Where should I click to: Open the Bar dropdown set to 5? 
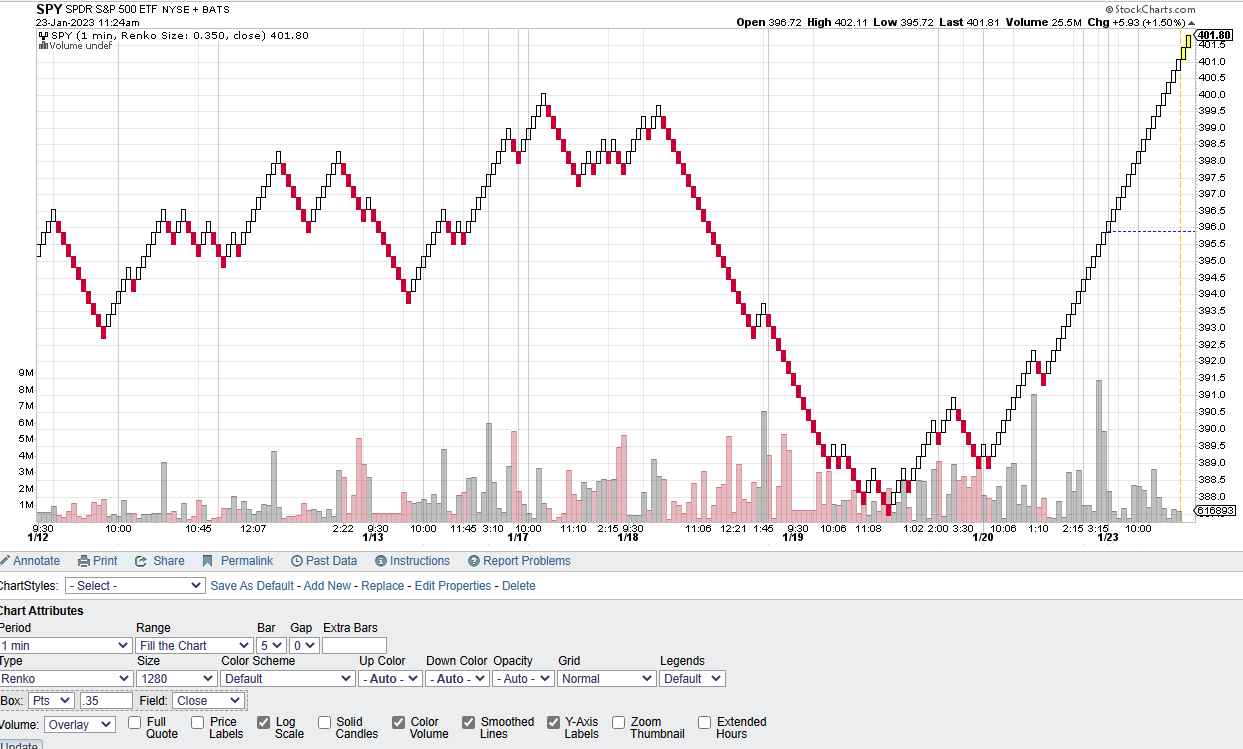click(271, 646)
